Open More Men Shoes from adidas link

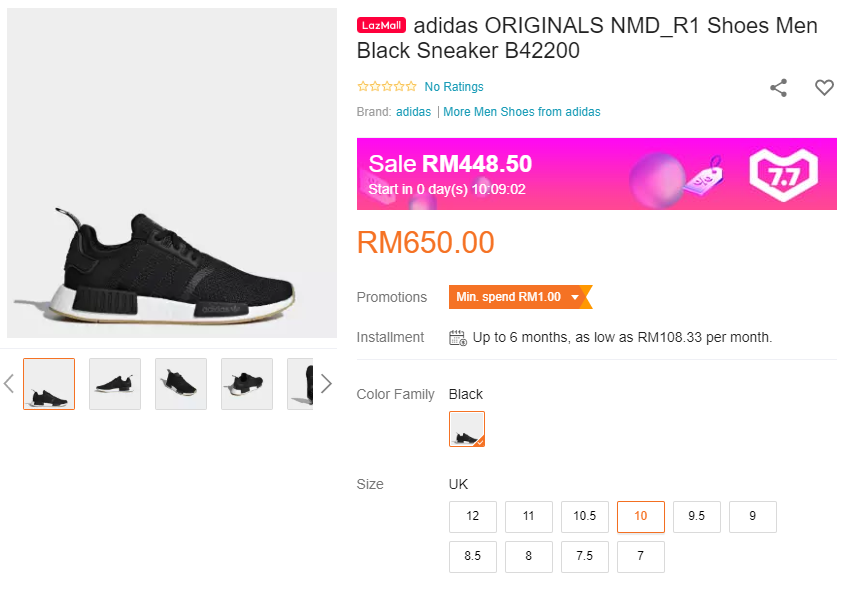[522, 112]
